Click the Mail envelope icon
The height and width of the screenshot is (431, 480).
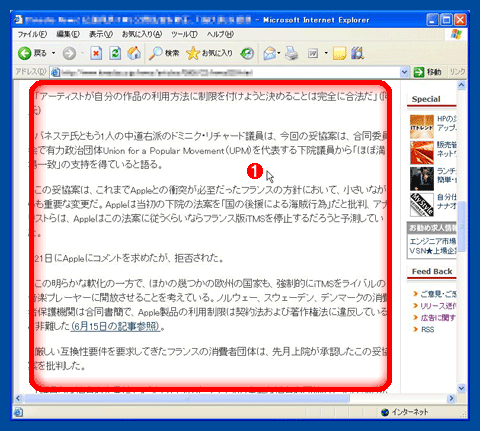pyautogui.click(x=269, y=53)
